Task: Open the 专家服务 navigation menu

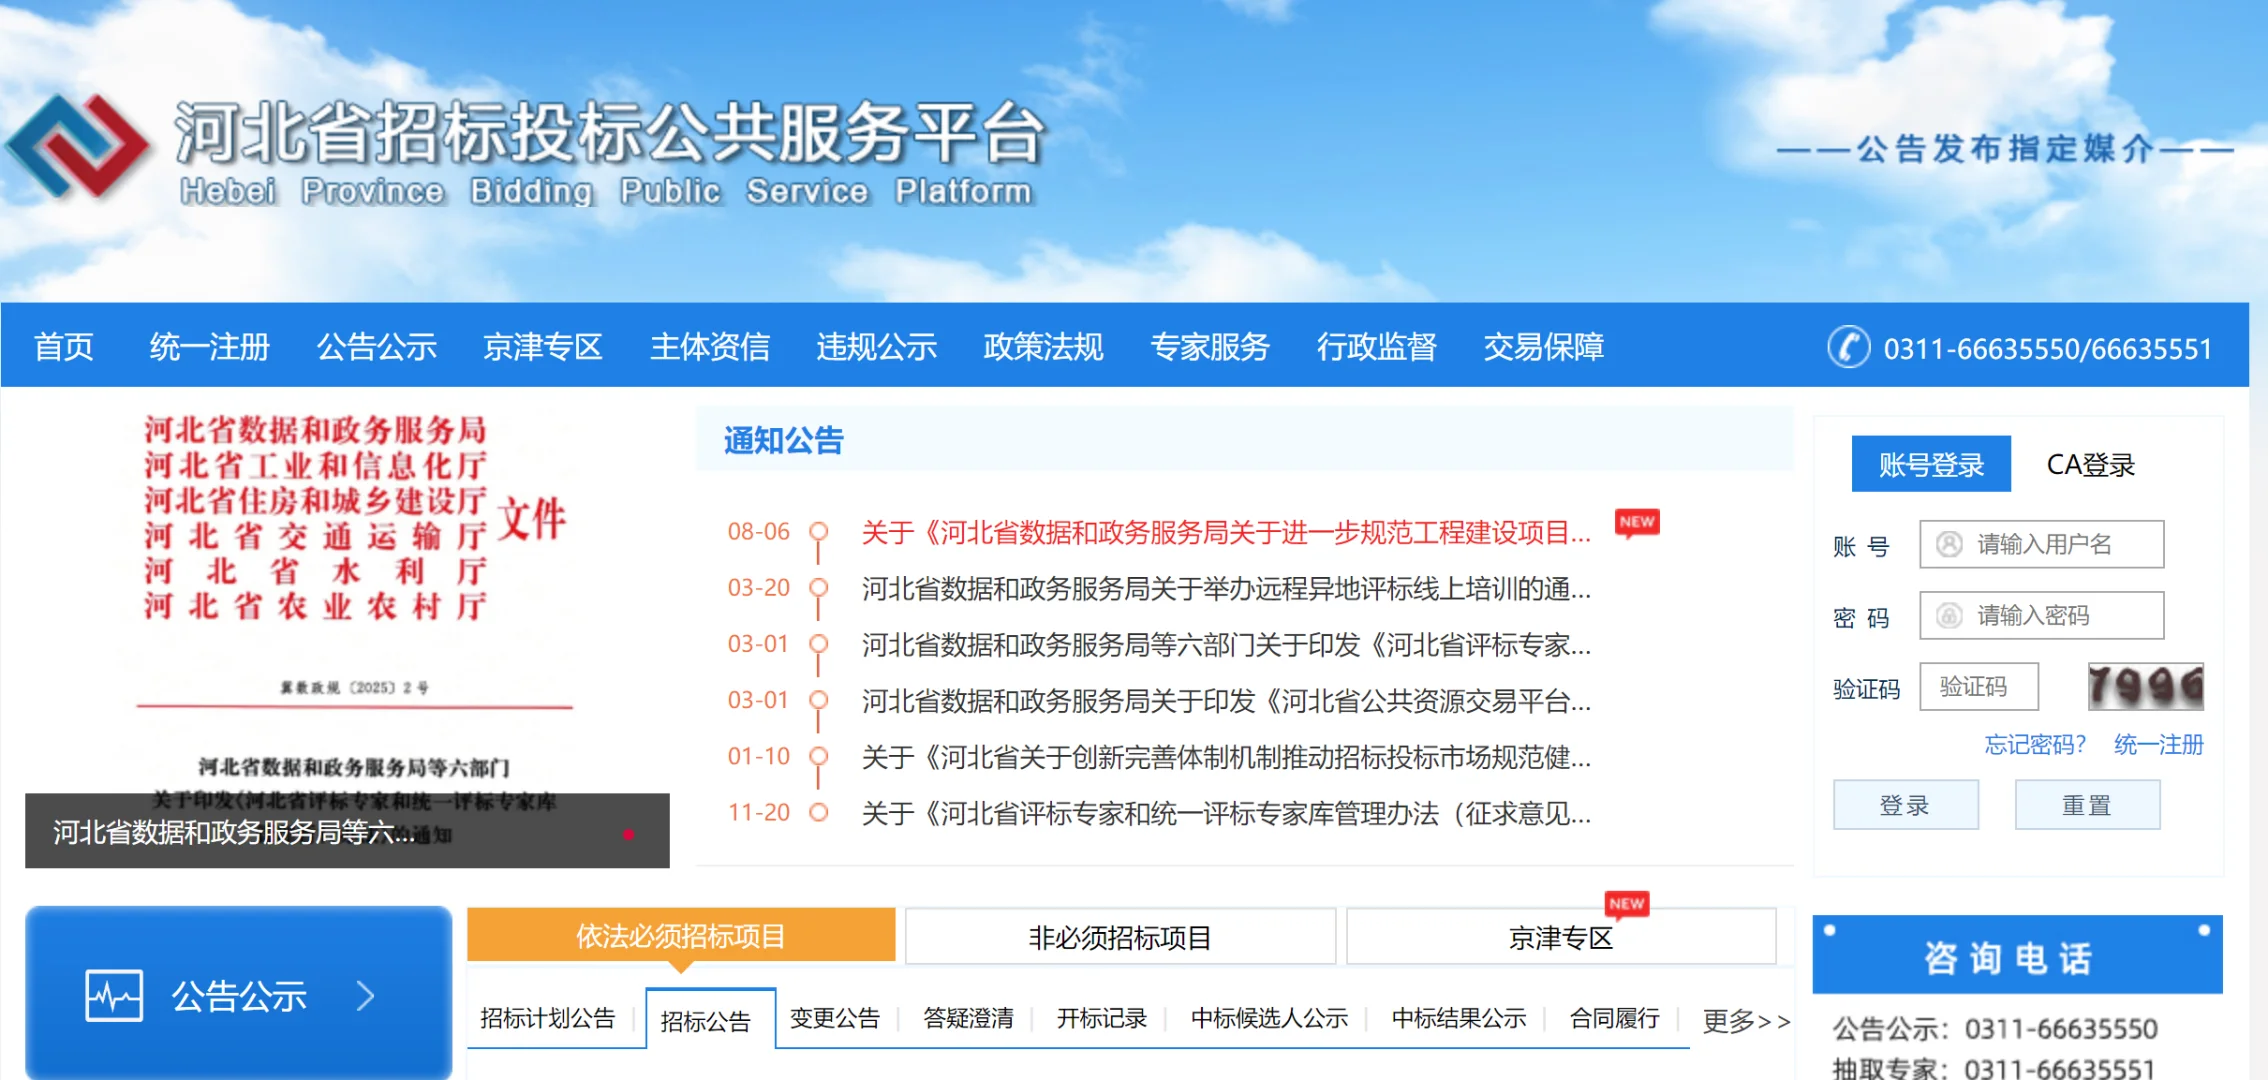Action: tap(1209, 347)
